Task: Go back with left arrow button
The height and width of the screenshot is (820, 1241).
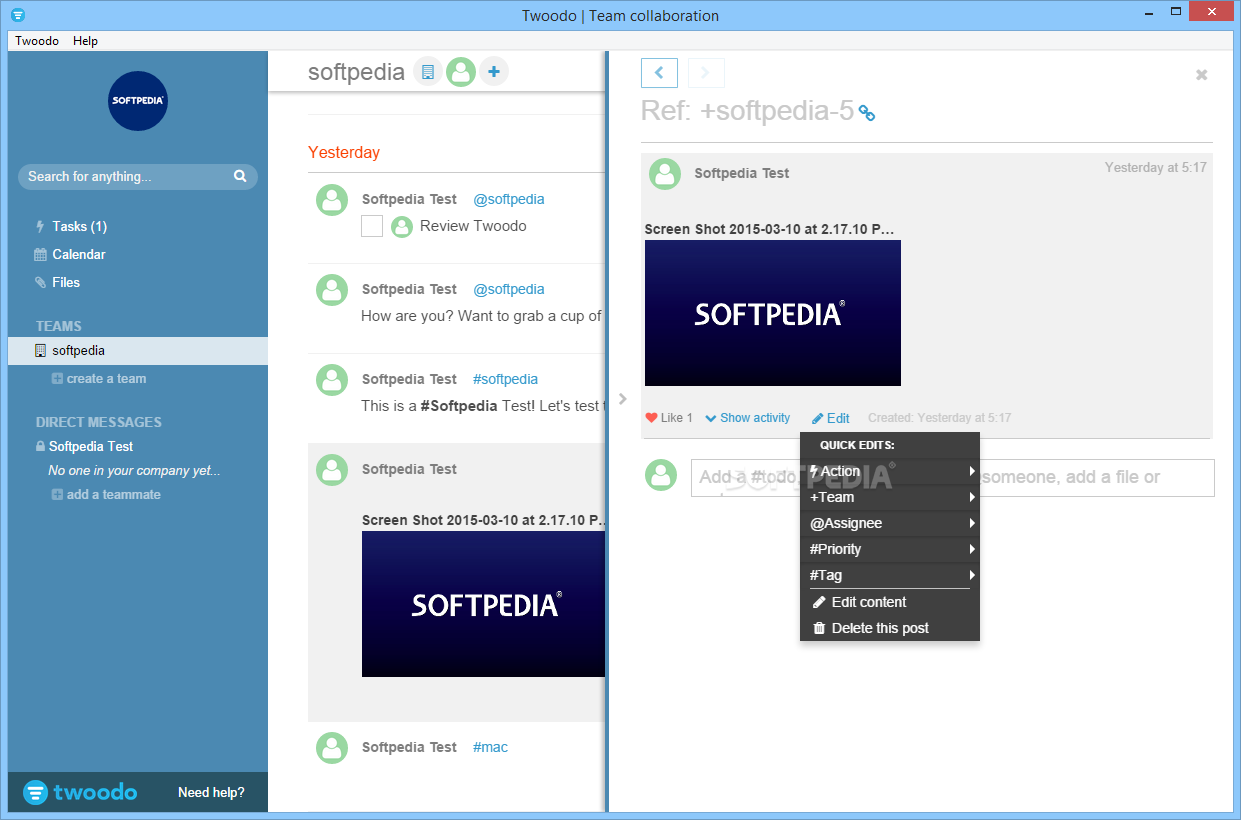Action: [659, 73]
